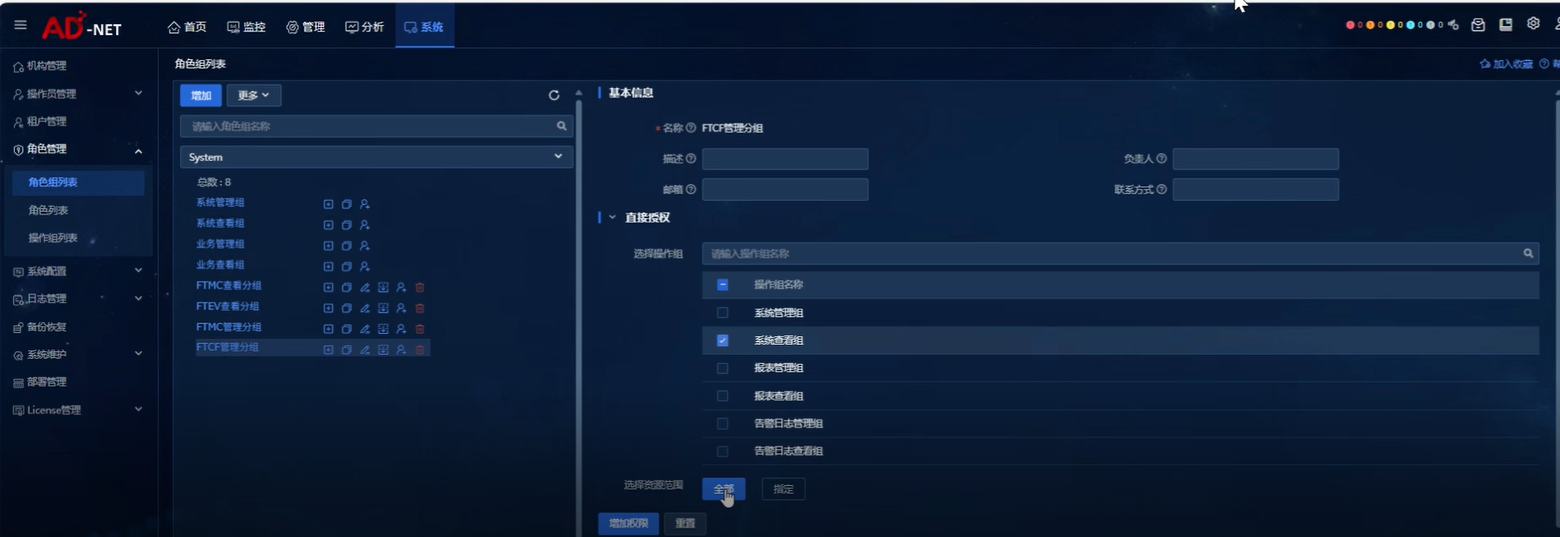Check the 系统管理组 operation group checkbox
Image resolution: width=1560 pixels, height=537 pixels.
723,313
